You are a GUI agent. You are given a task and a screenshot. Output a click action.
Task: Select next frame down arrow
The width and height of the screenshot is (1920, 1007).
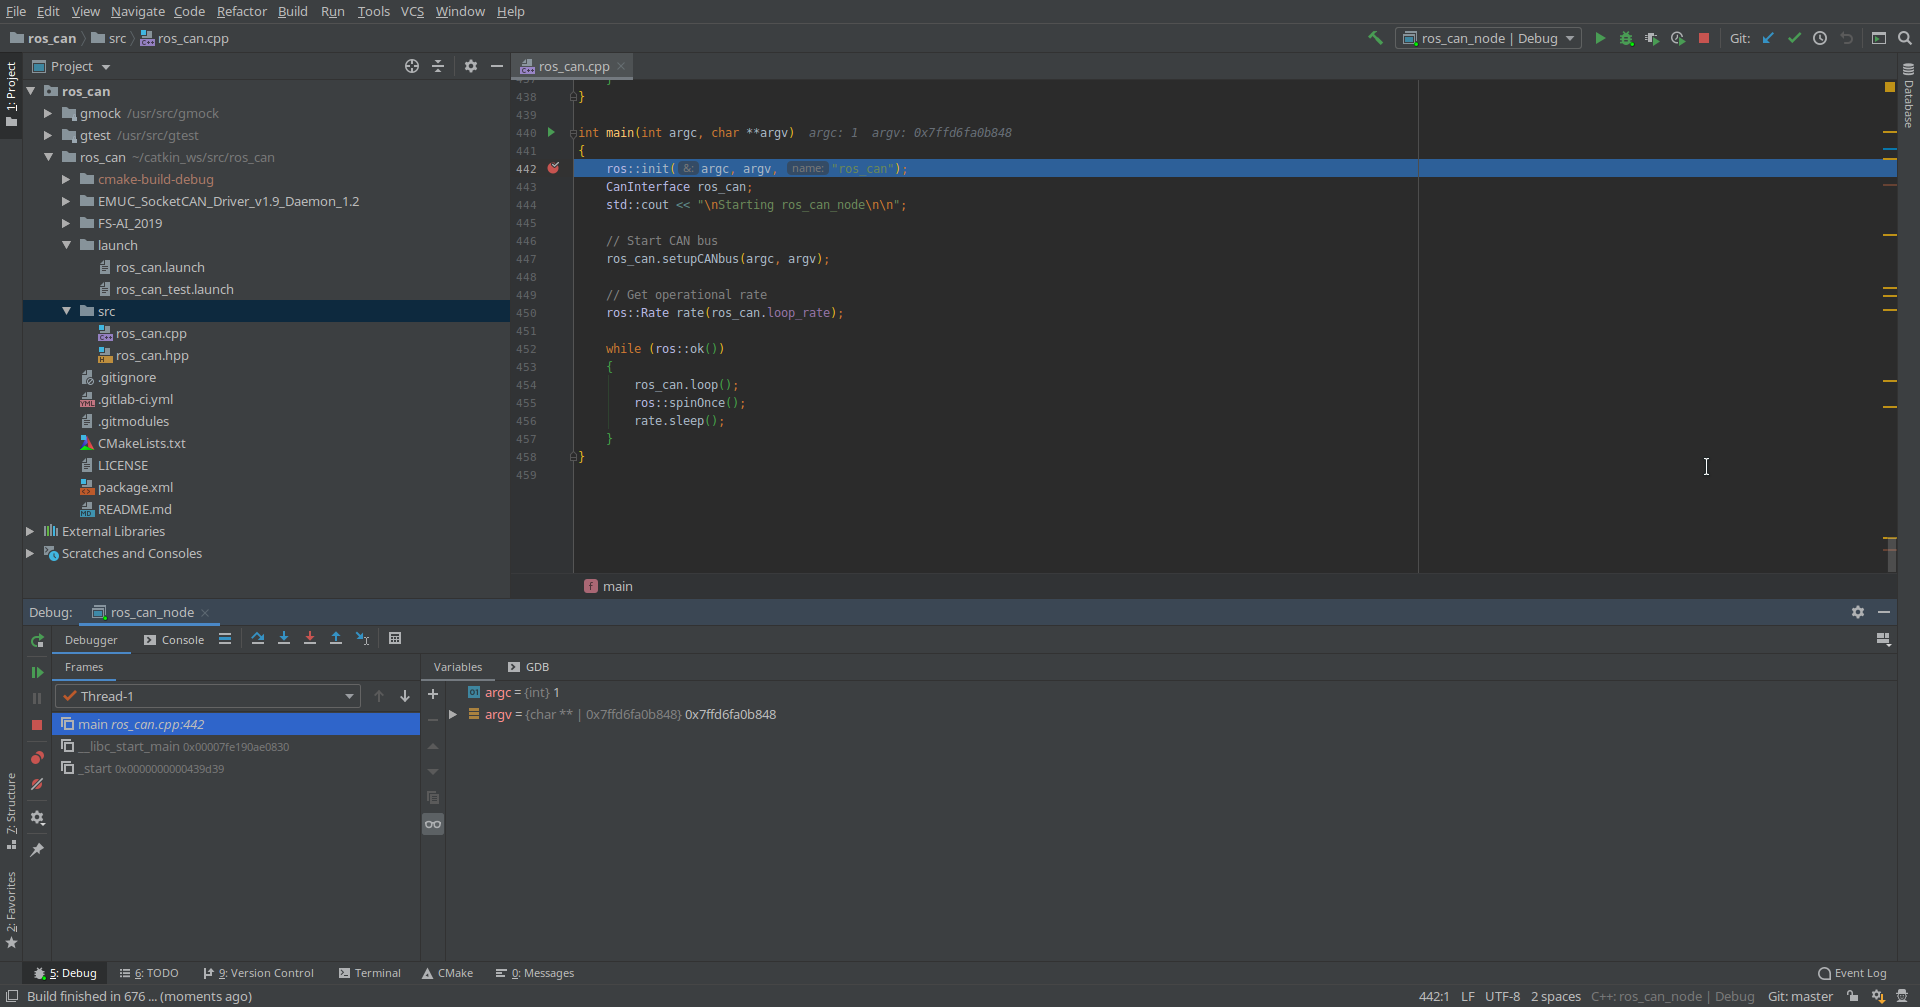[405, 696]
